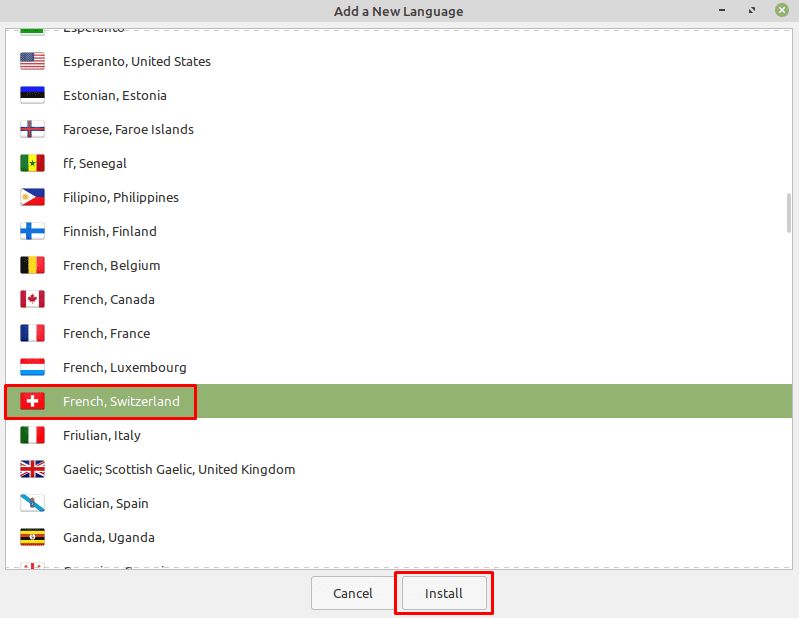Click the Install button
Viewport: 799px width, 618px height.
pyautogui.click(x=444, y=593)
